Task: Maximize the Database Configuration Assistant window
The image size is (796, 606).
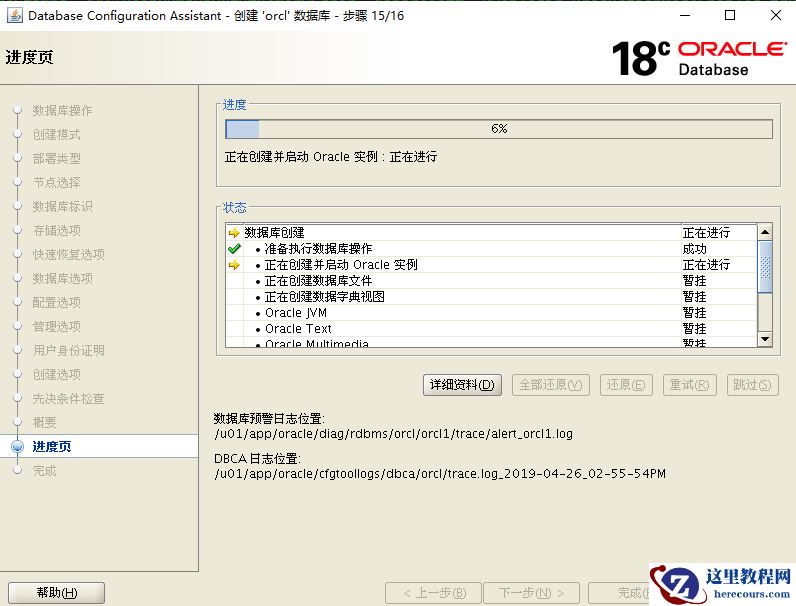Action: 730,15
